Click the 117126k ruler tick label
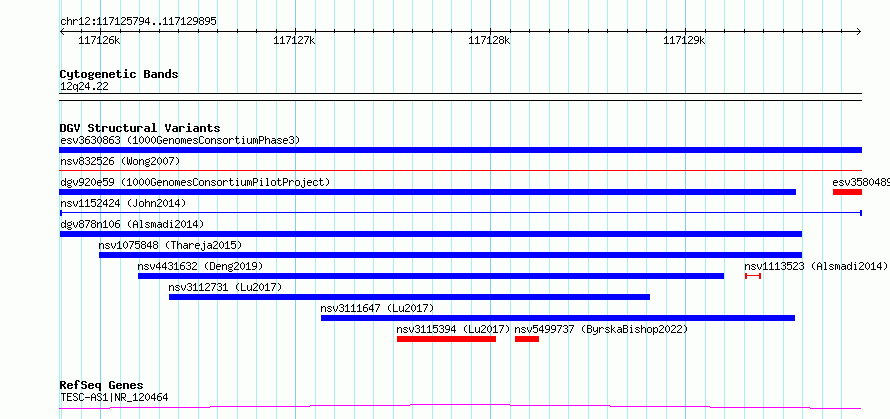Image resolution: width=890 pixels, height=419 pixels. (x=99, y=40)
